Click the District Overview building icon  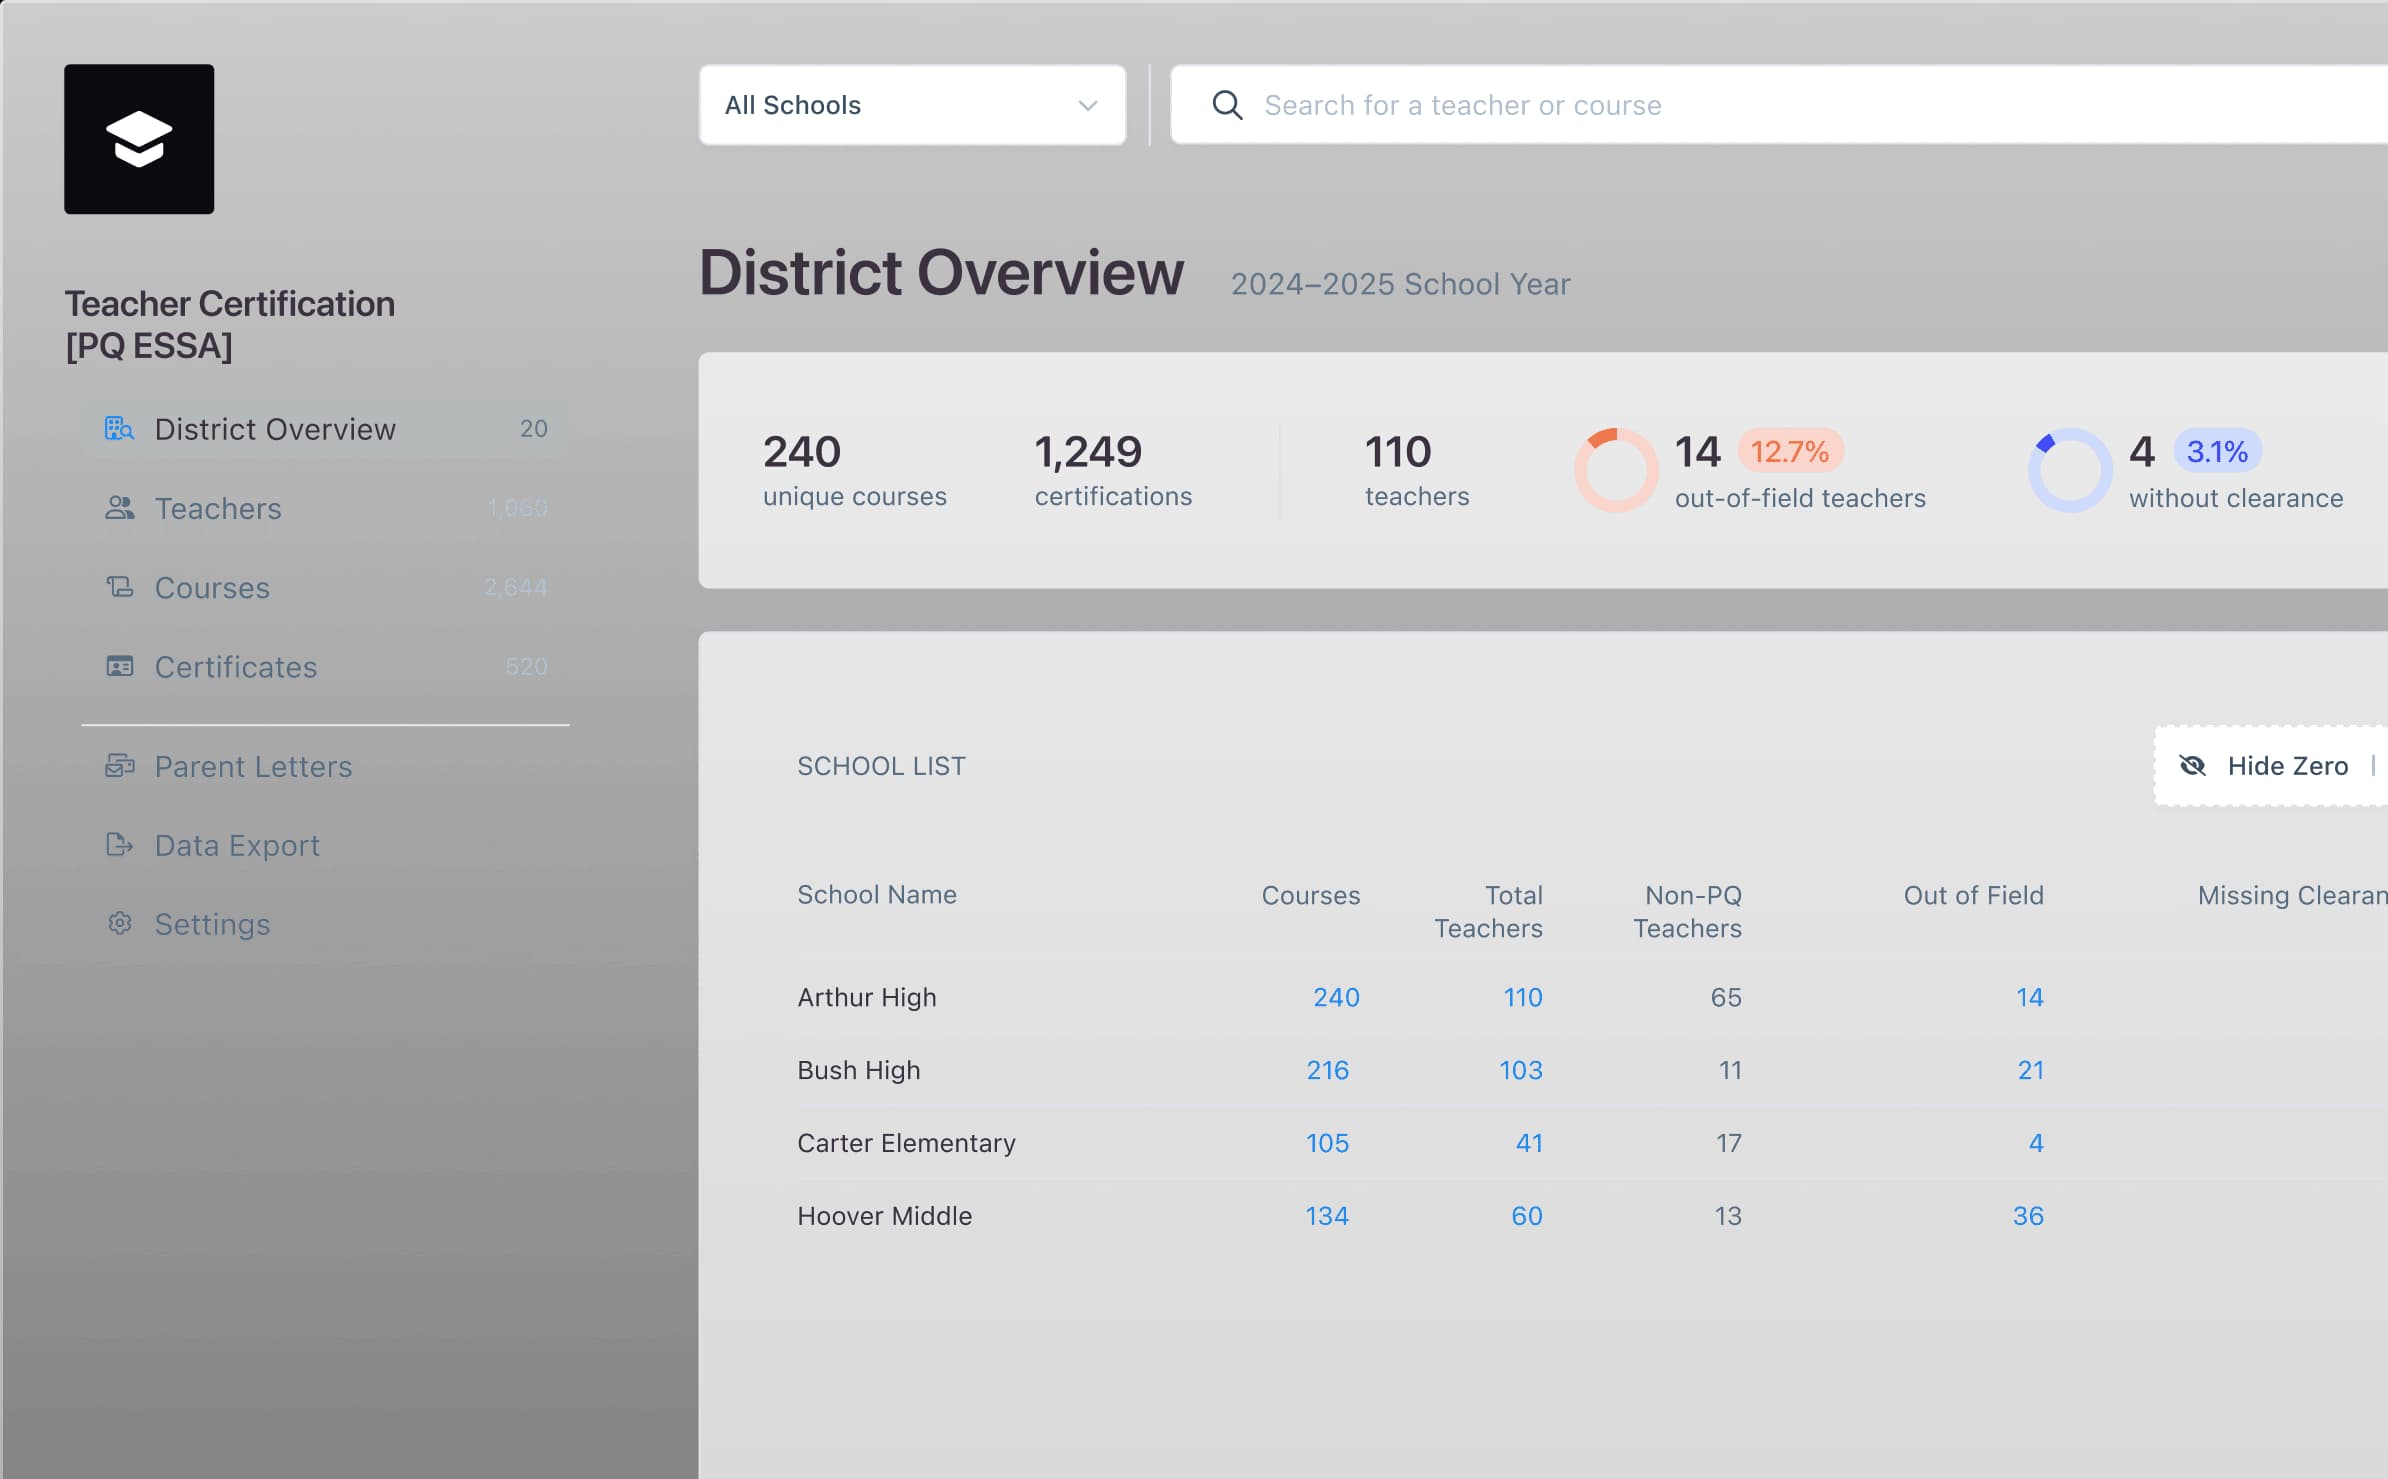tap(119, 429)
